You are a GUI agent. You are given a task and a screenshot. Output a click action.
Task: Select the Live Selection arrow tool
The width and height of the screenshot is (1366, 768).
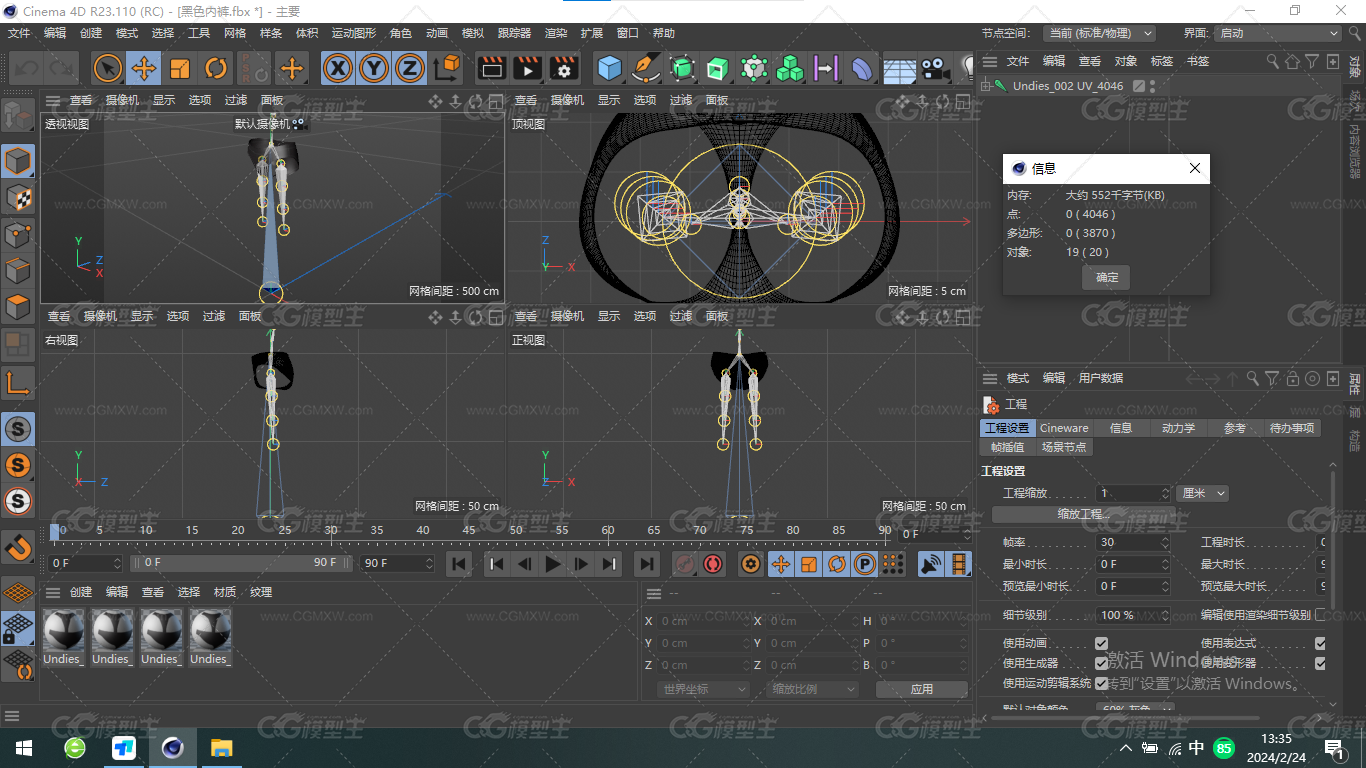coord(108,69)
